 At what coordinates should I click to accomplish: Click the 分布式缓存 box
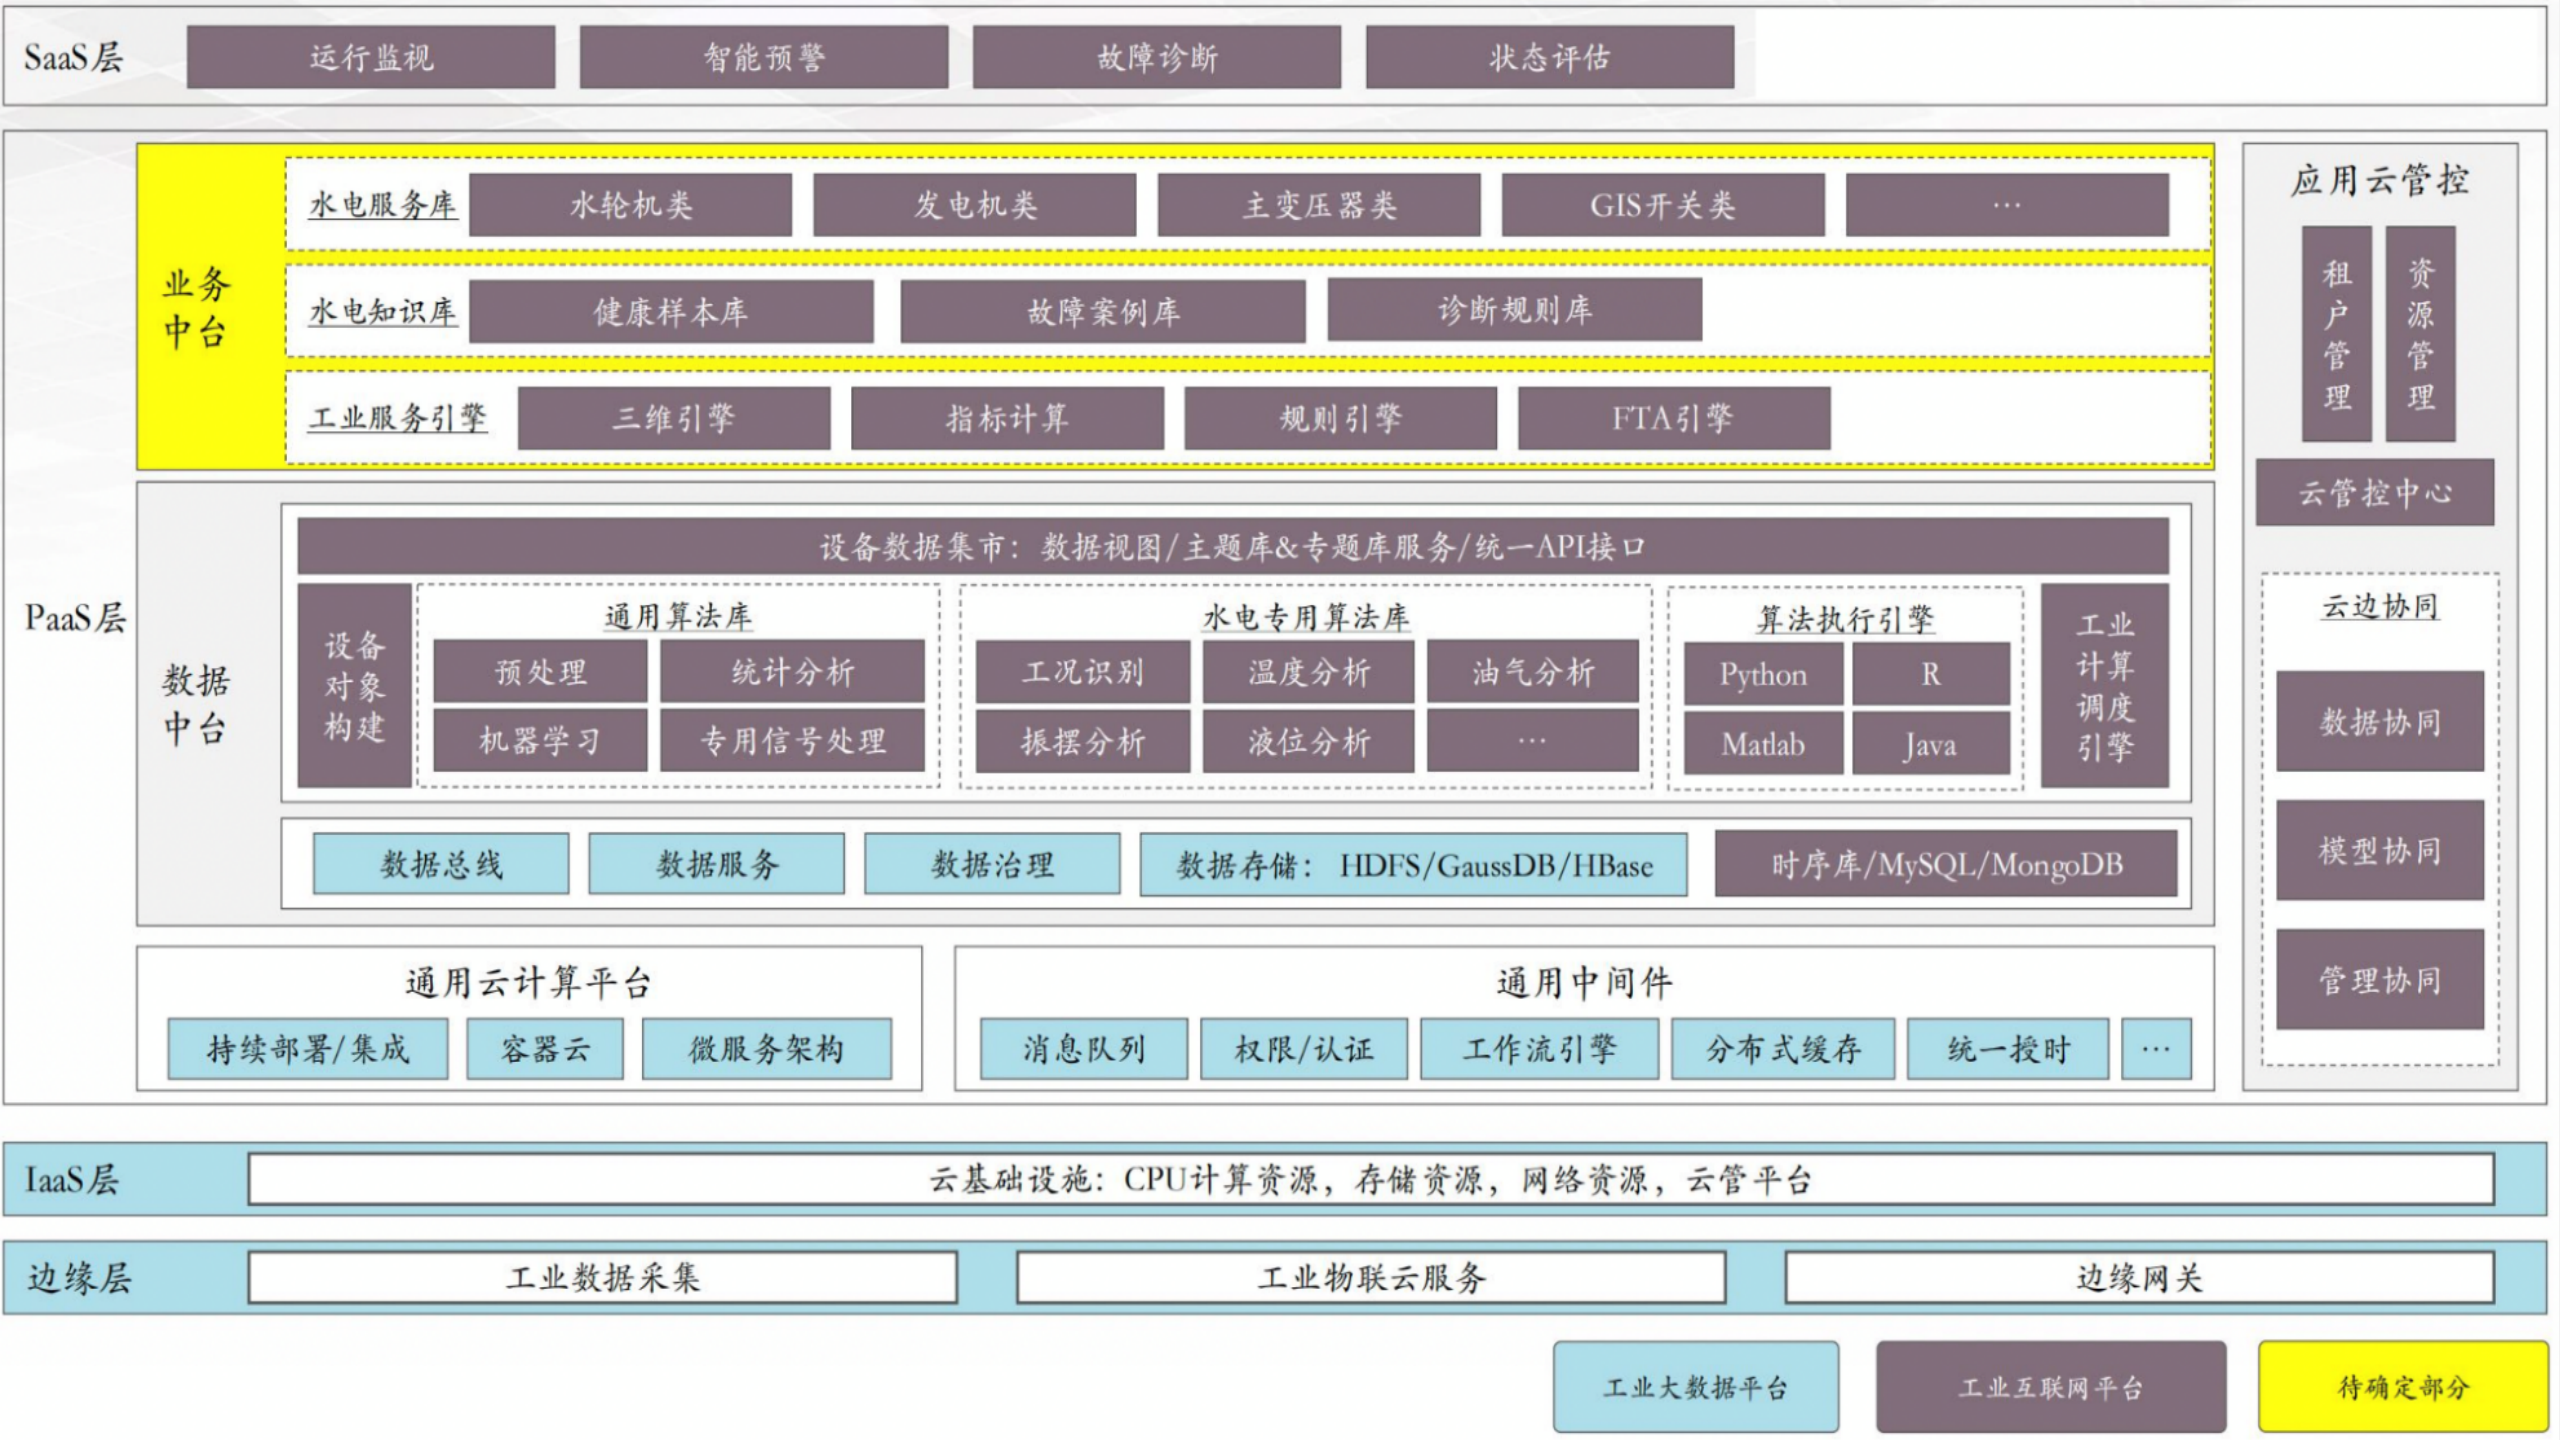click(x=1783, y=1049)
